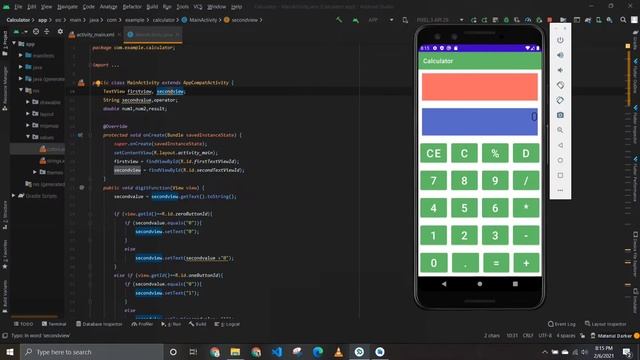Click Android phone home navigation button
This screenshot has width=640, height=360.
tap(480, 284)
